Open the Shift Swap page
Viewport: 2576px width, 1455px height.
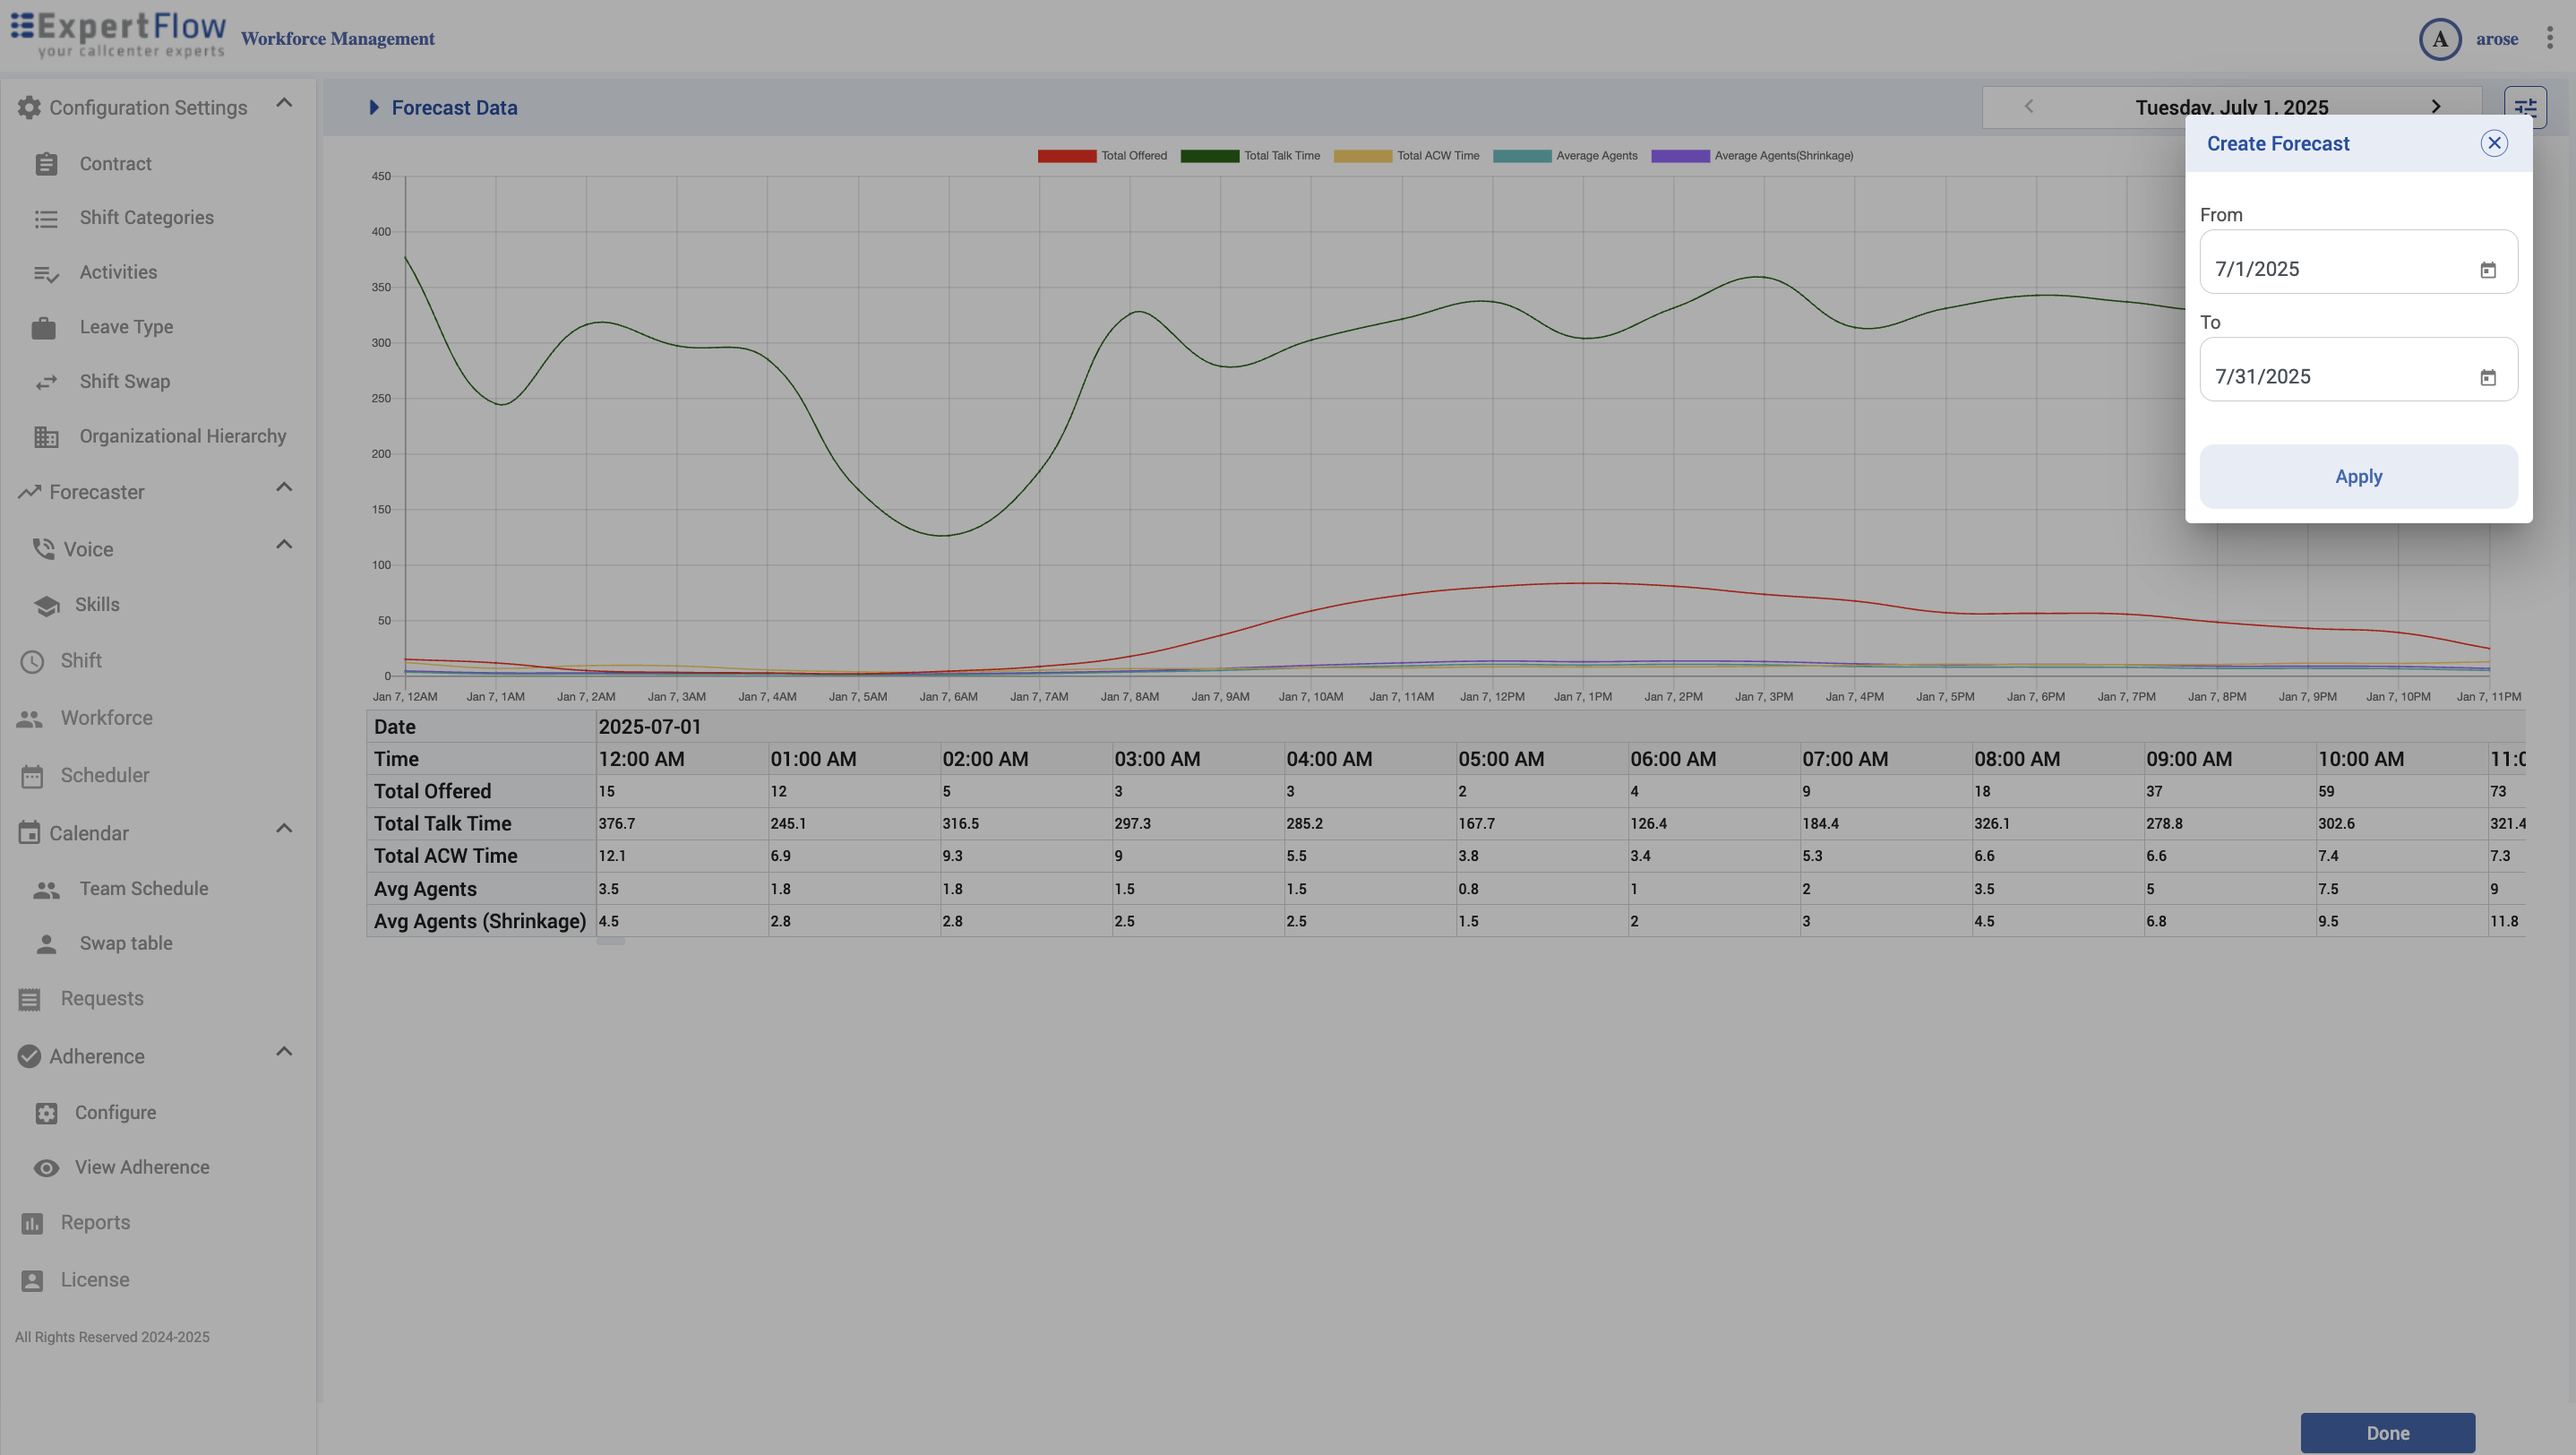tap(125, 381)
